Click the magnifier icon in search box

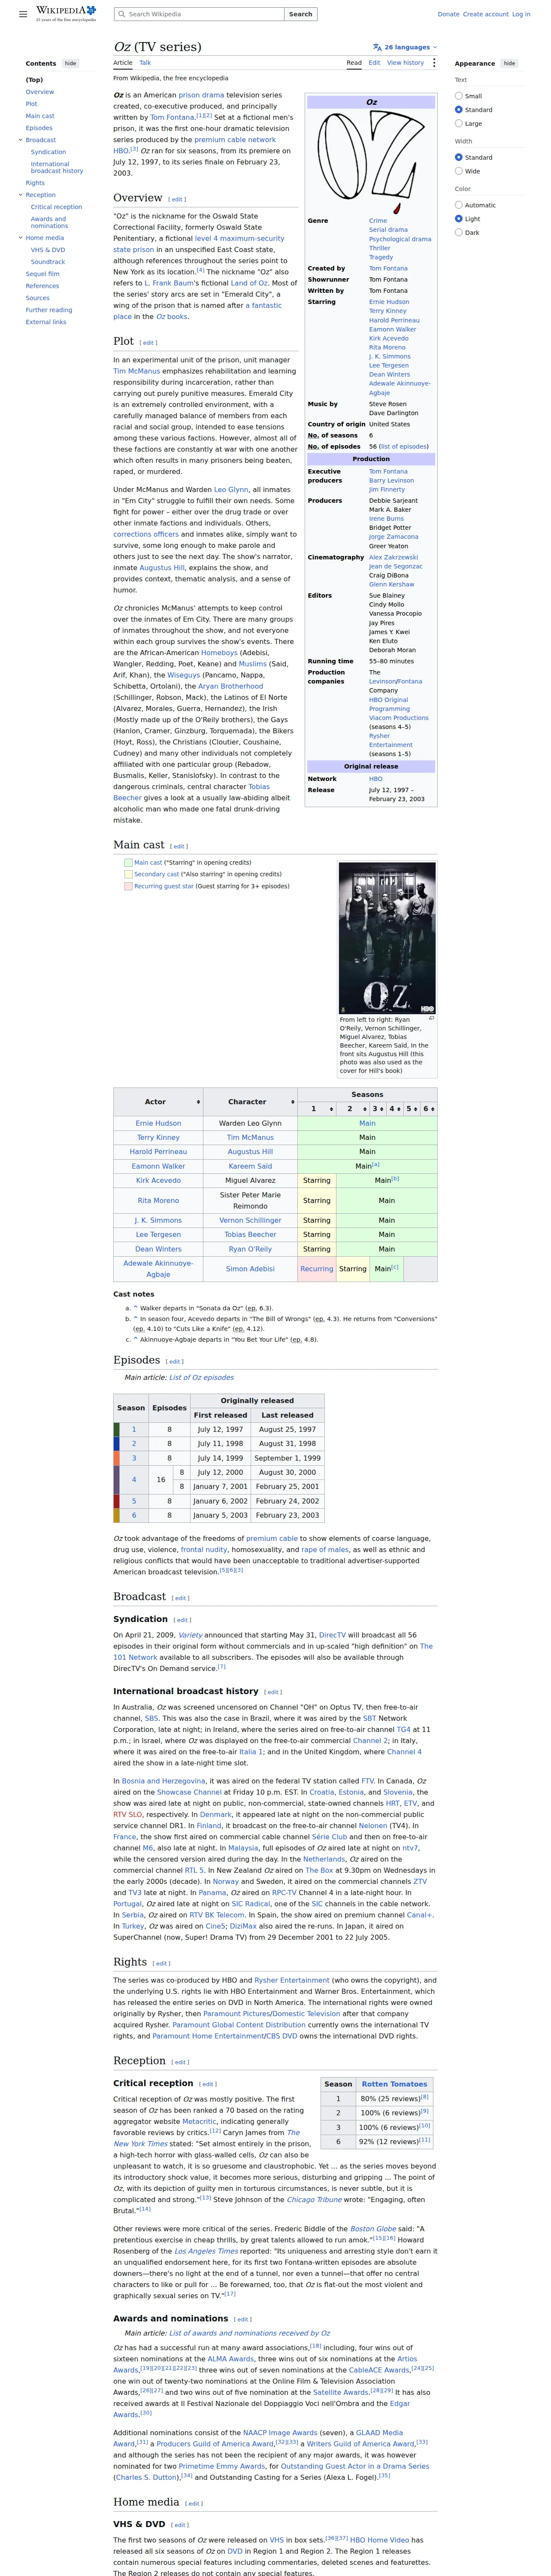(x=121, y=14)
